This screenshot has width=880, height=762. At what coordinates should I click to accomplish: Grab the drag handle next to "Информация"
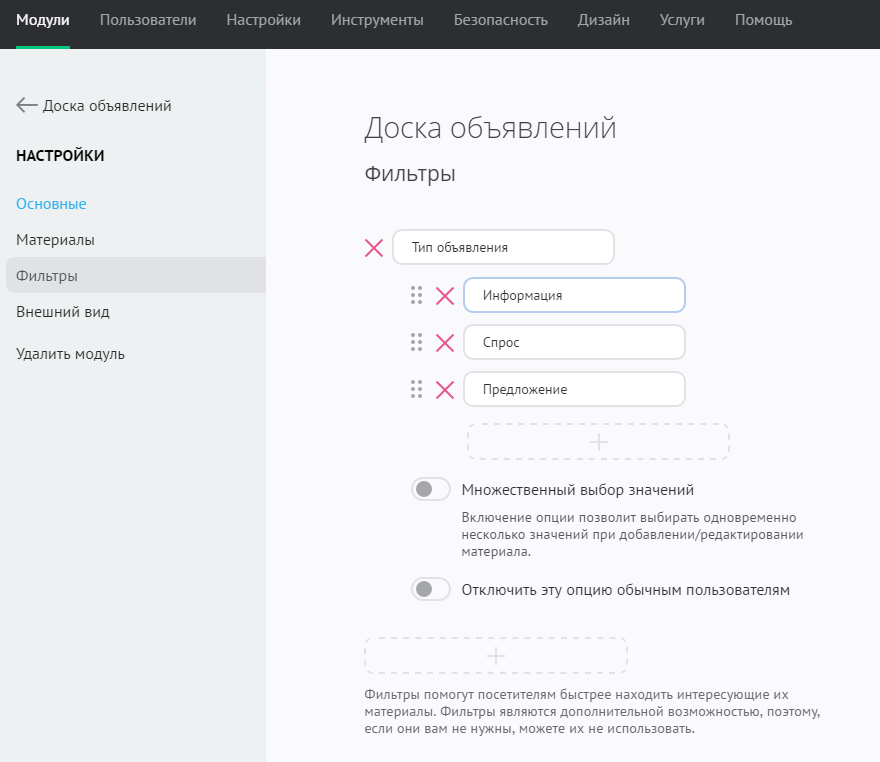click(416, 296)
